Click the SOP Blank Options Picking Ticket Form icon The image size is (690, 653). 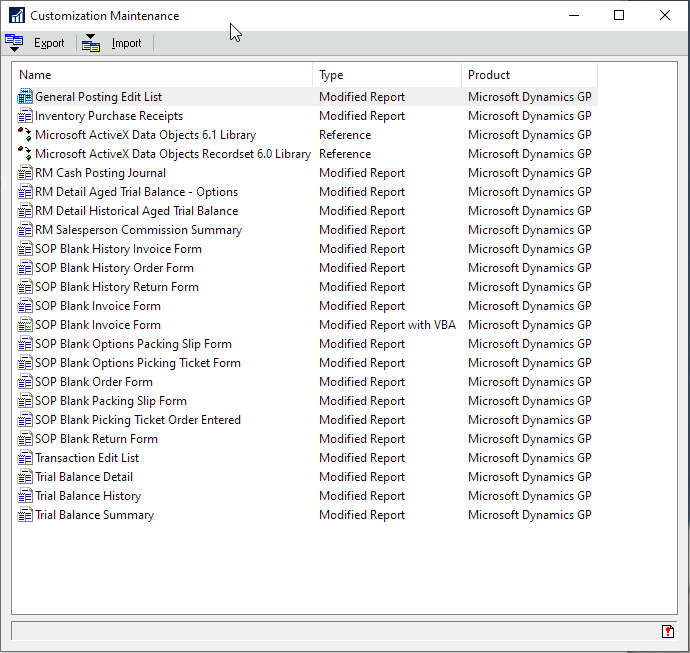(25, 363)
